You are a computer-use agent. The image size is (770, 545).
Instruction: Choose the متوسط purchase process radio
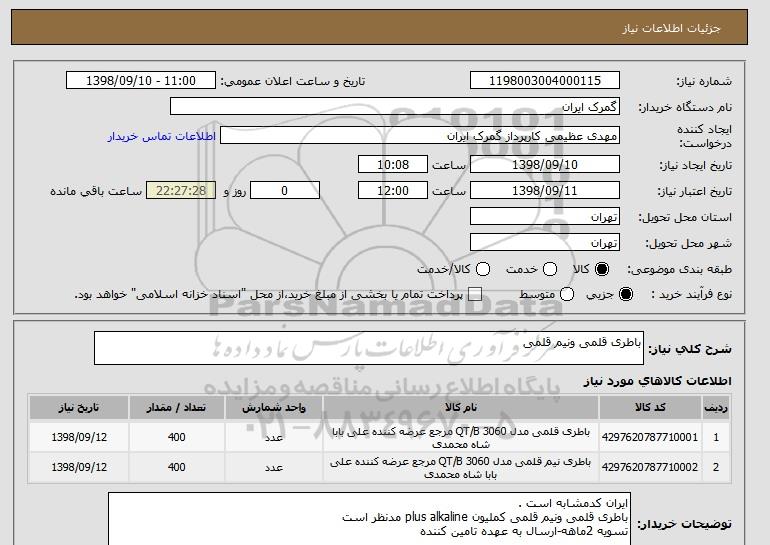pos(567,294)
